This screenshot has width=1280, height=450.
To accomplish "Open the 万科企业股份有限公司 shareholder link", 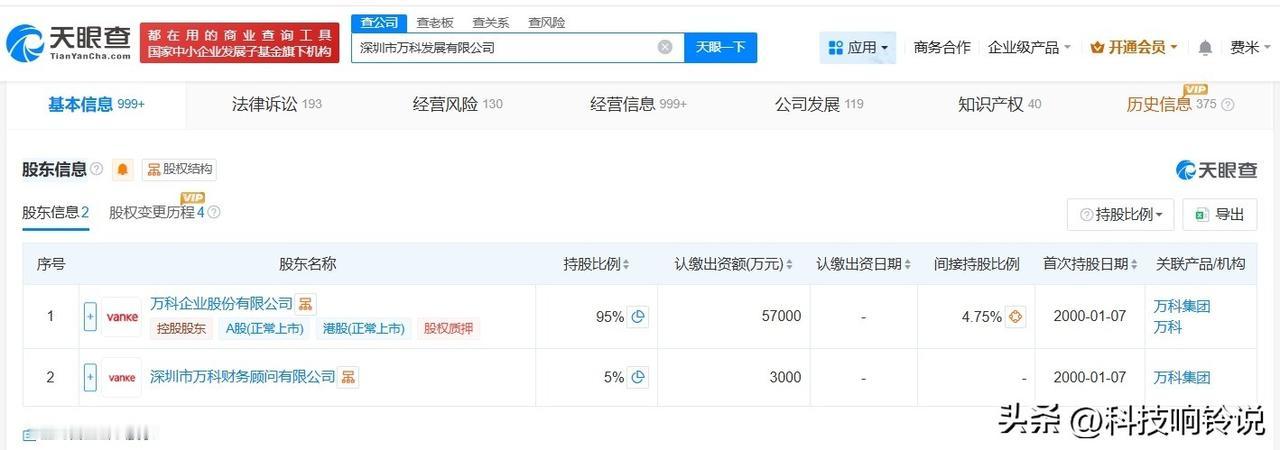I will pyautogui.click(x=221, y=303).
